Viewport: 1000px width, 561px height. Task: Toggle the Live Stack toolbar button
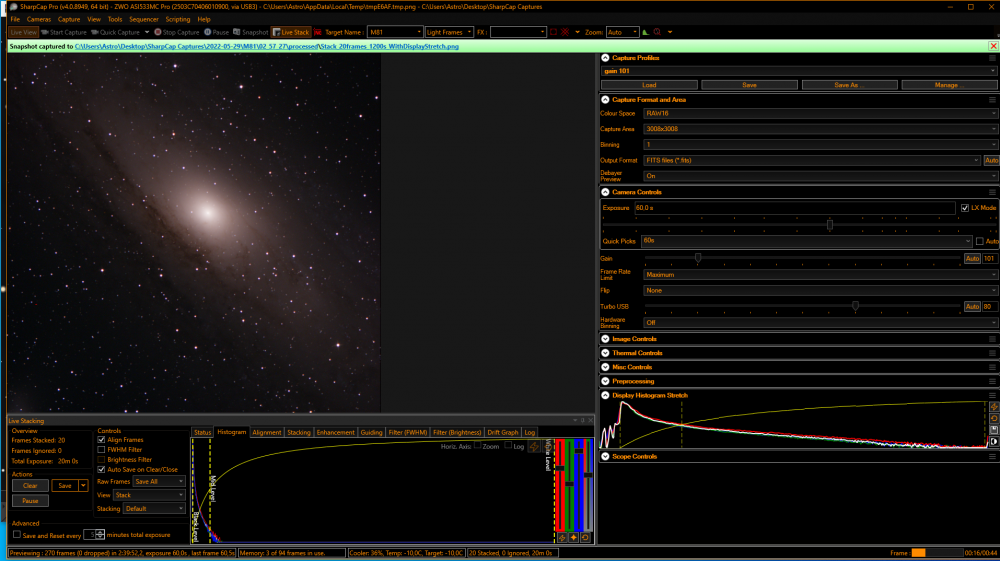click(291, 32)
